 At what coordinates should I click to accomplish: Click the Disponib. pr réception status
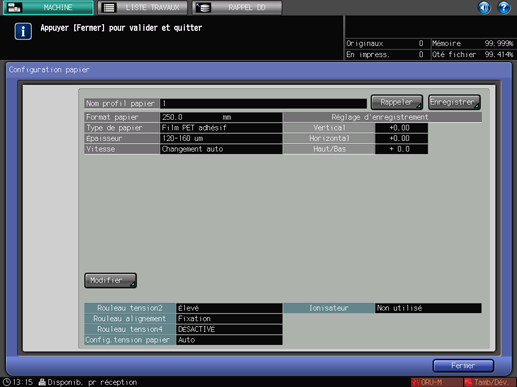88,382
